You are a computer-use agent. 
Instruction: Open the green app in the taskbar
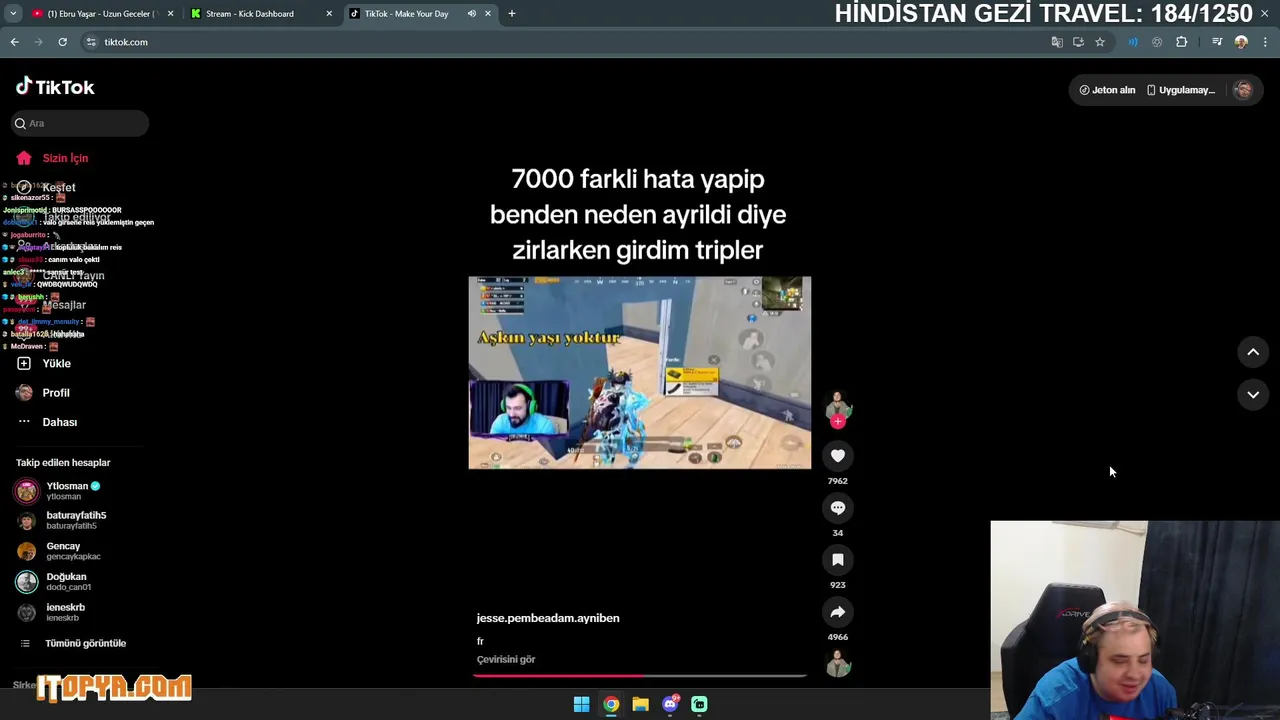pos(699,704)
